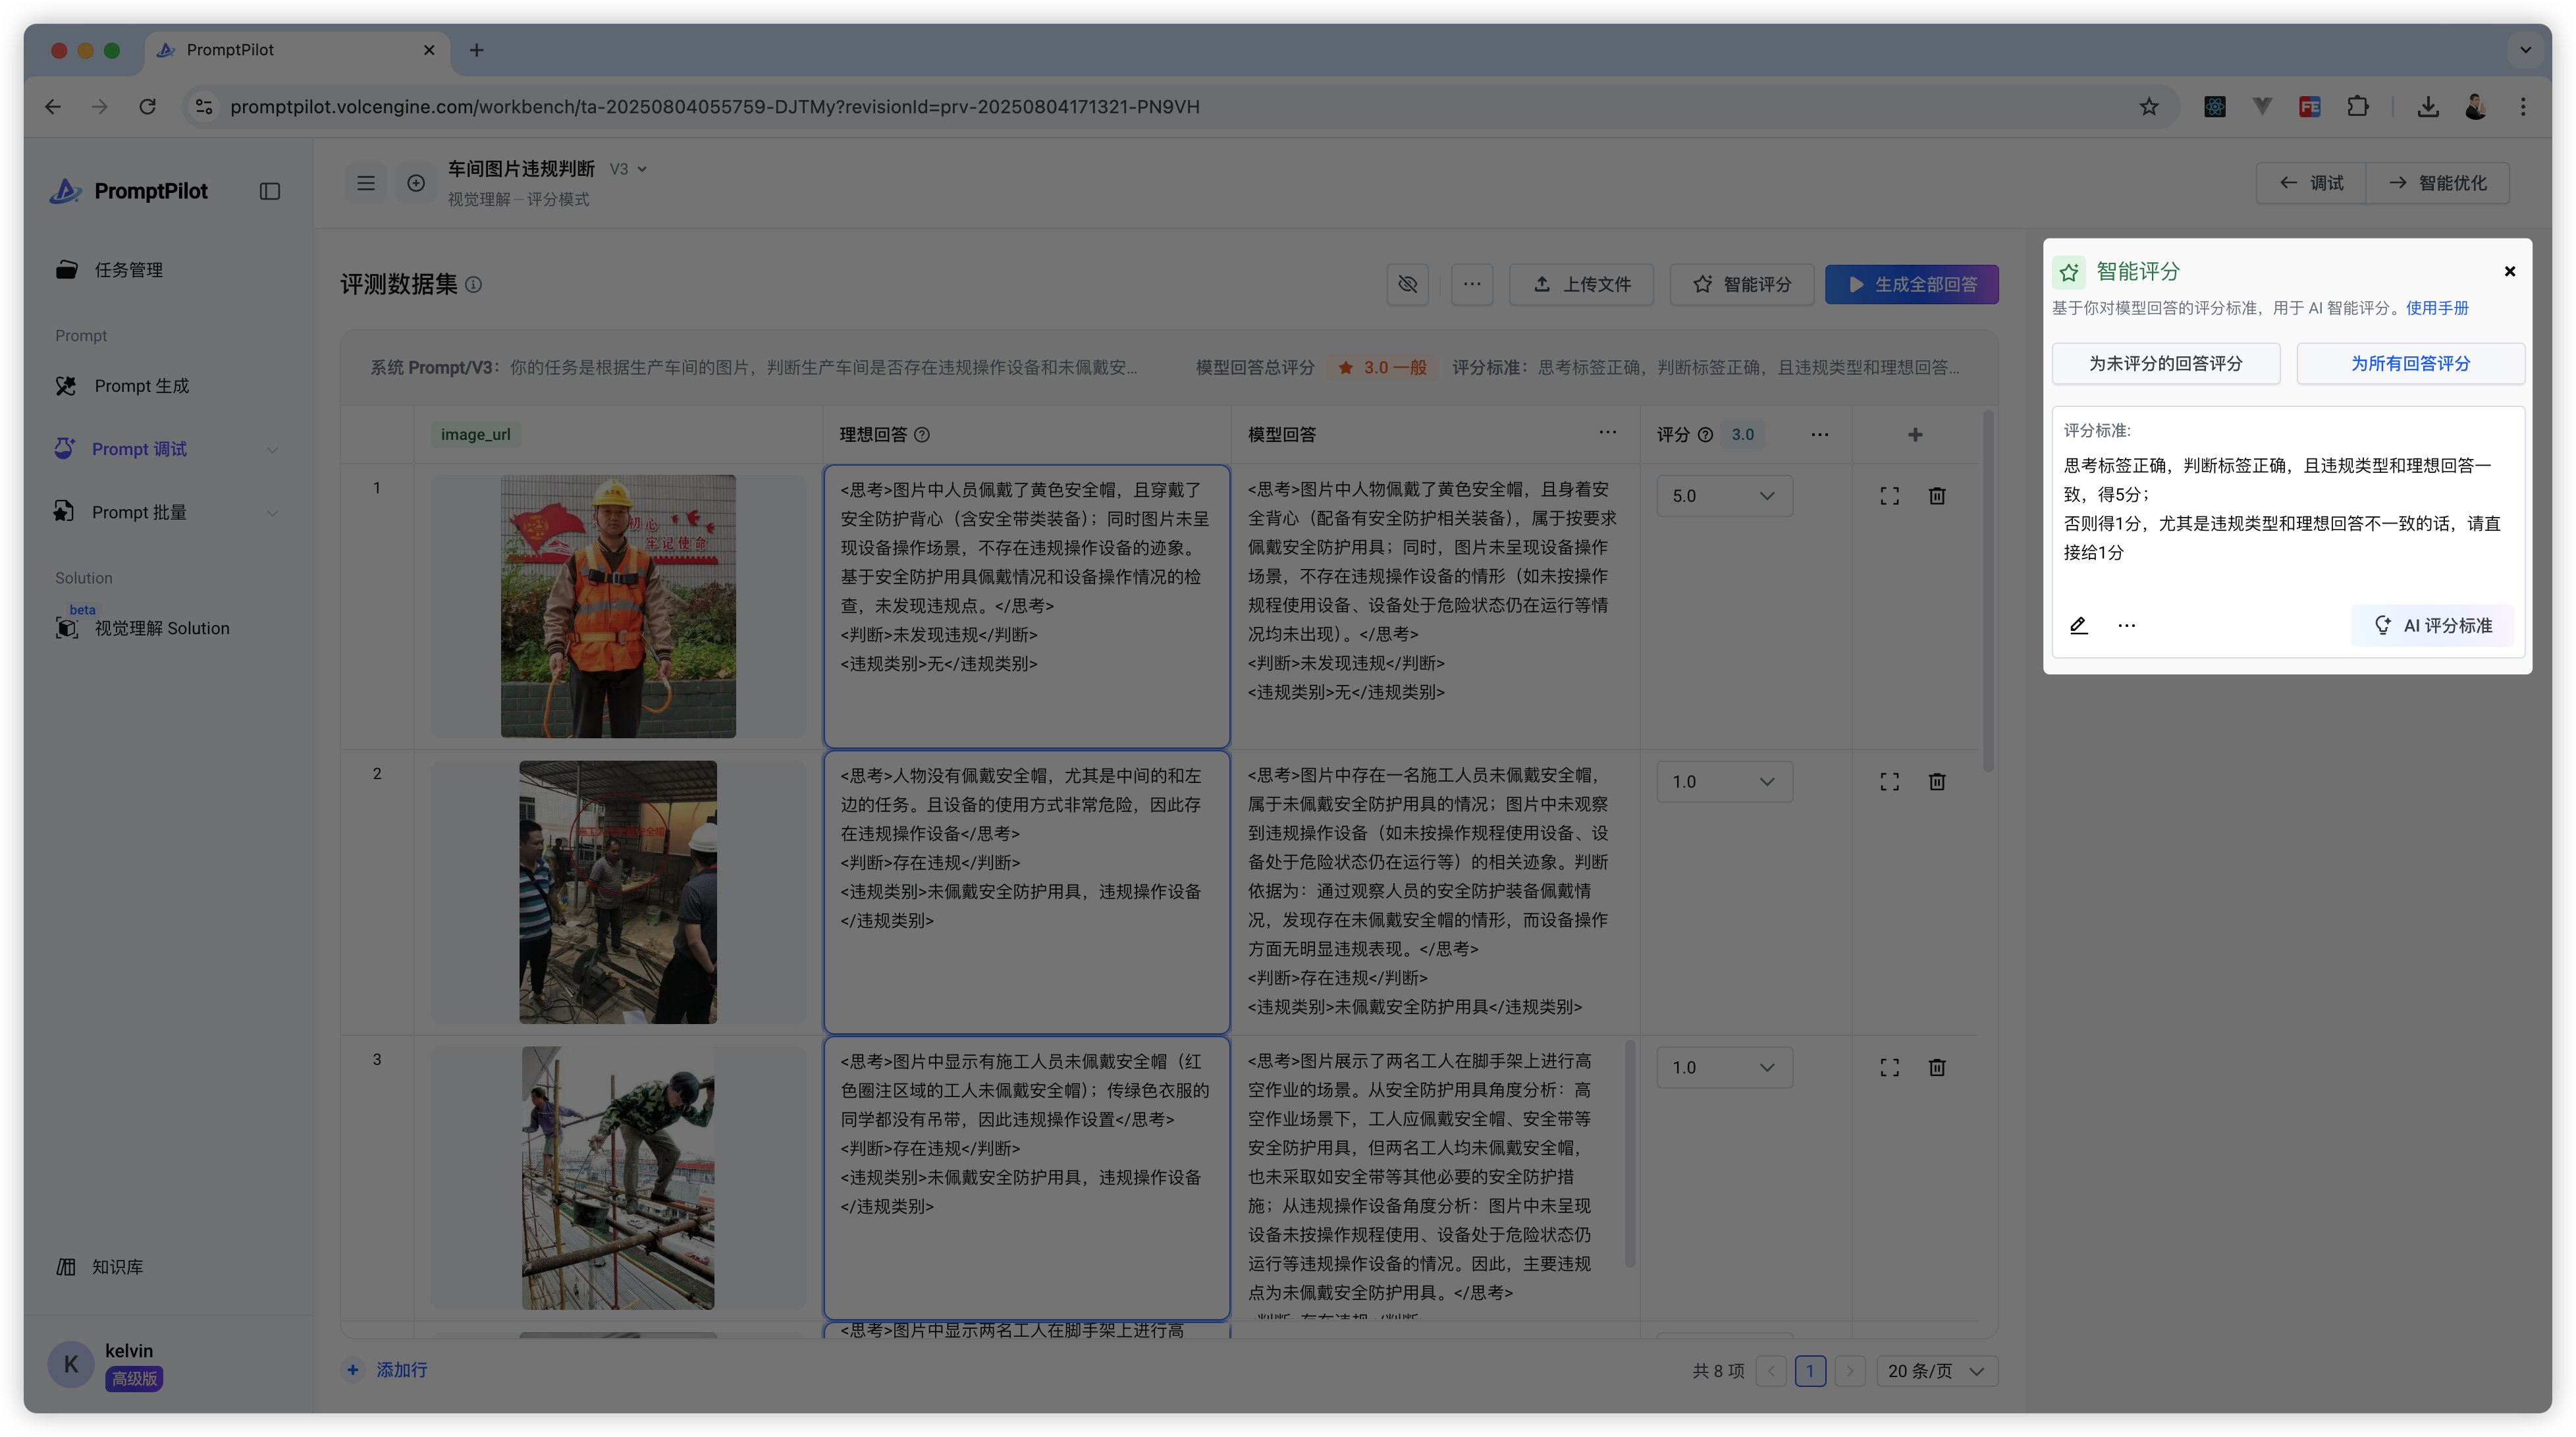Select the 为所有回答评分 tab

(2410, 363)
